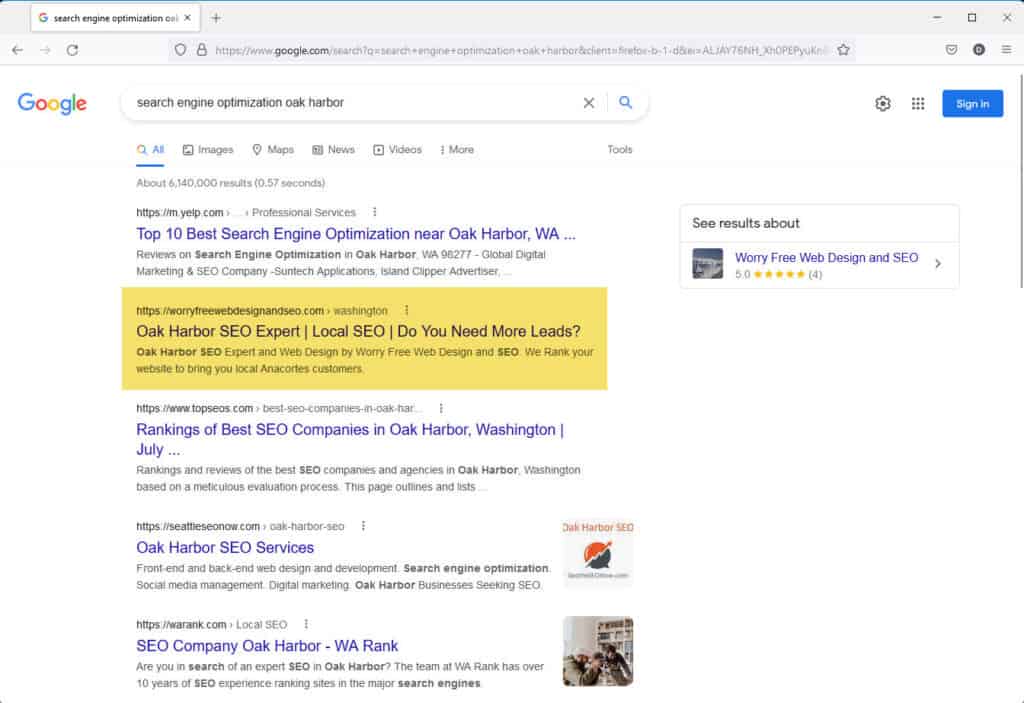The image size is (1024, 703).
Task: Click the magnifying glass search button
Action: [626, 103]
